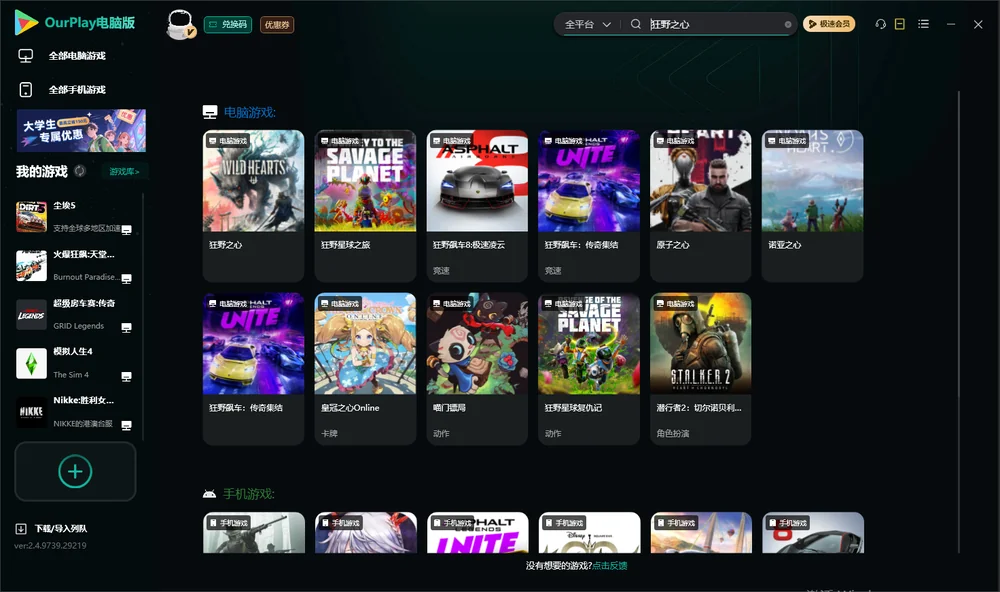This screenshot has height=592, width=1000.
Task: Open the 极速会员 membership button
Action: click(829, 24)
